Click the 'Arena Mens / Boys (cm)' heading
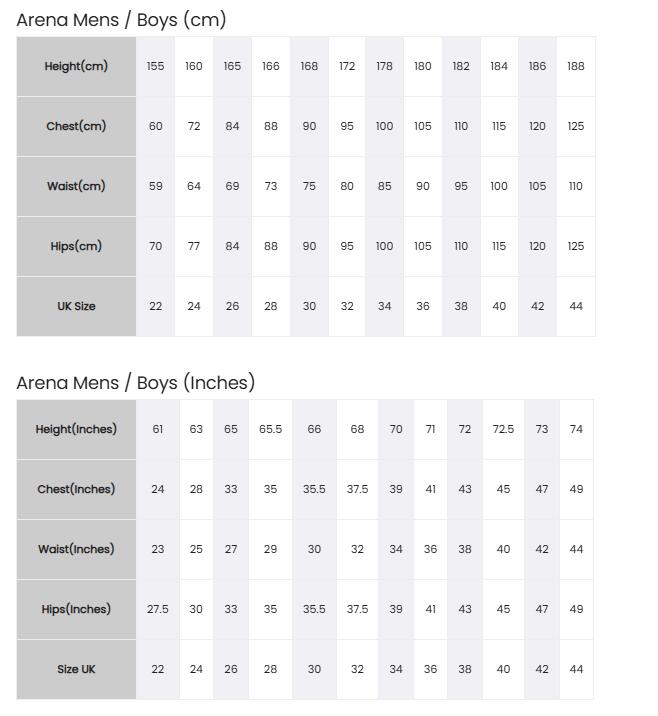This screenshot has width=658, height=716. tap(121, 20)
